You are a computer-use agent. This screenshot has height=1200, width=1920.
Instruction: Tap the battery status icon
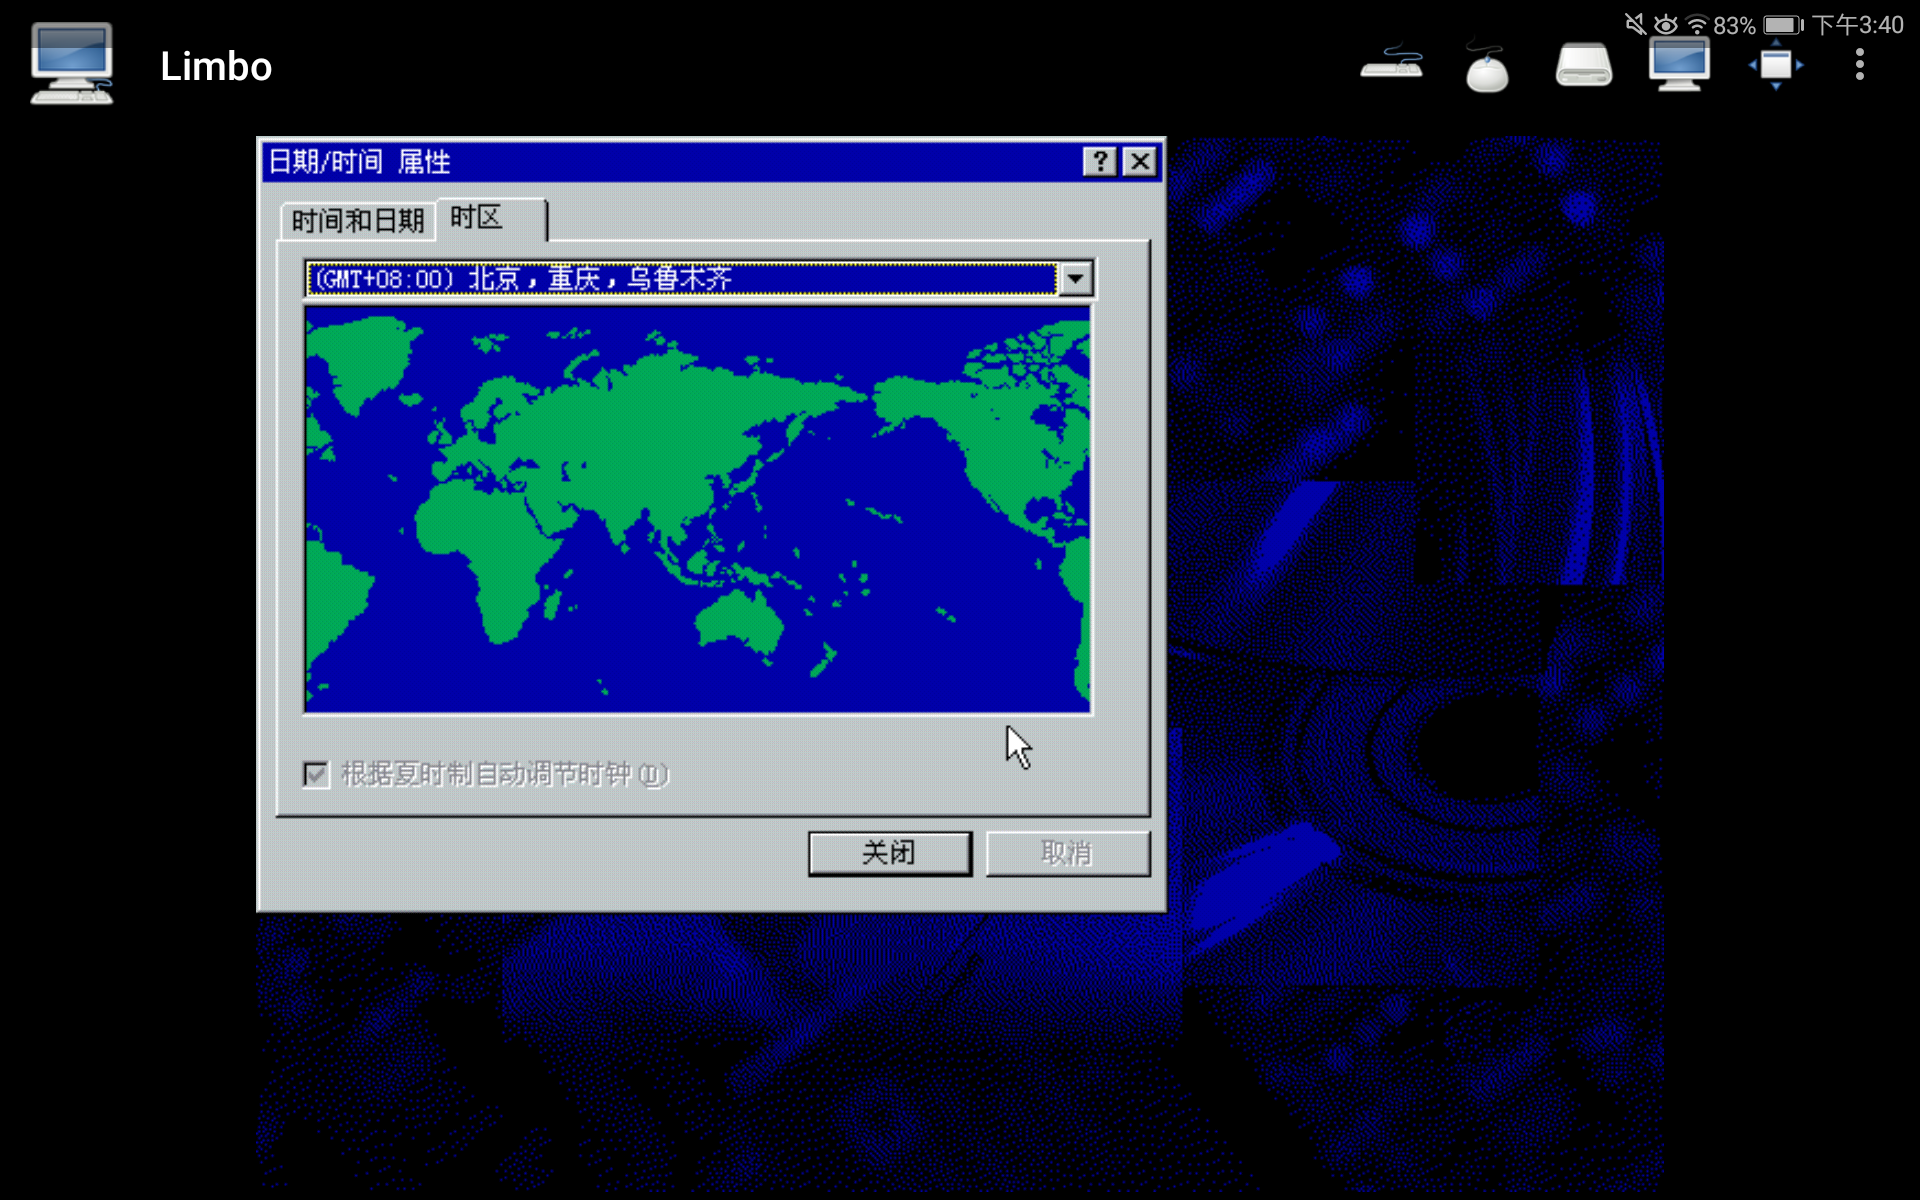pos(1783,24)
